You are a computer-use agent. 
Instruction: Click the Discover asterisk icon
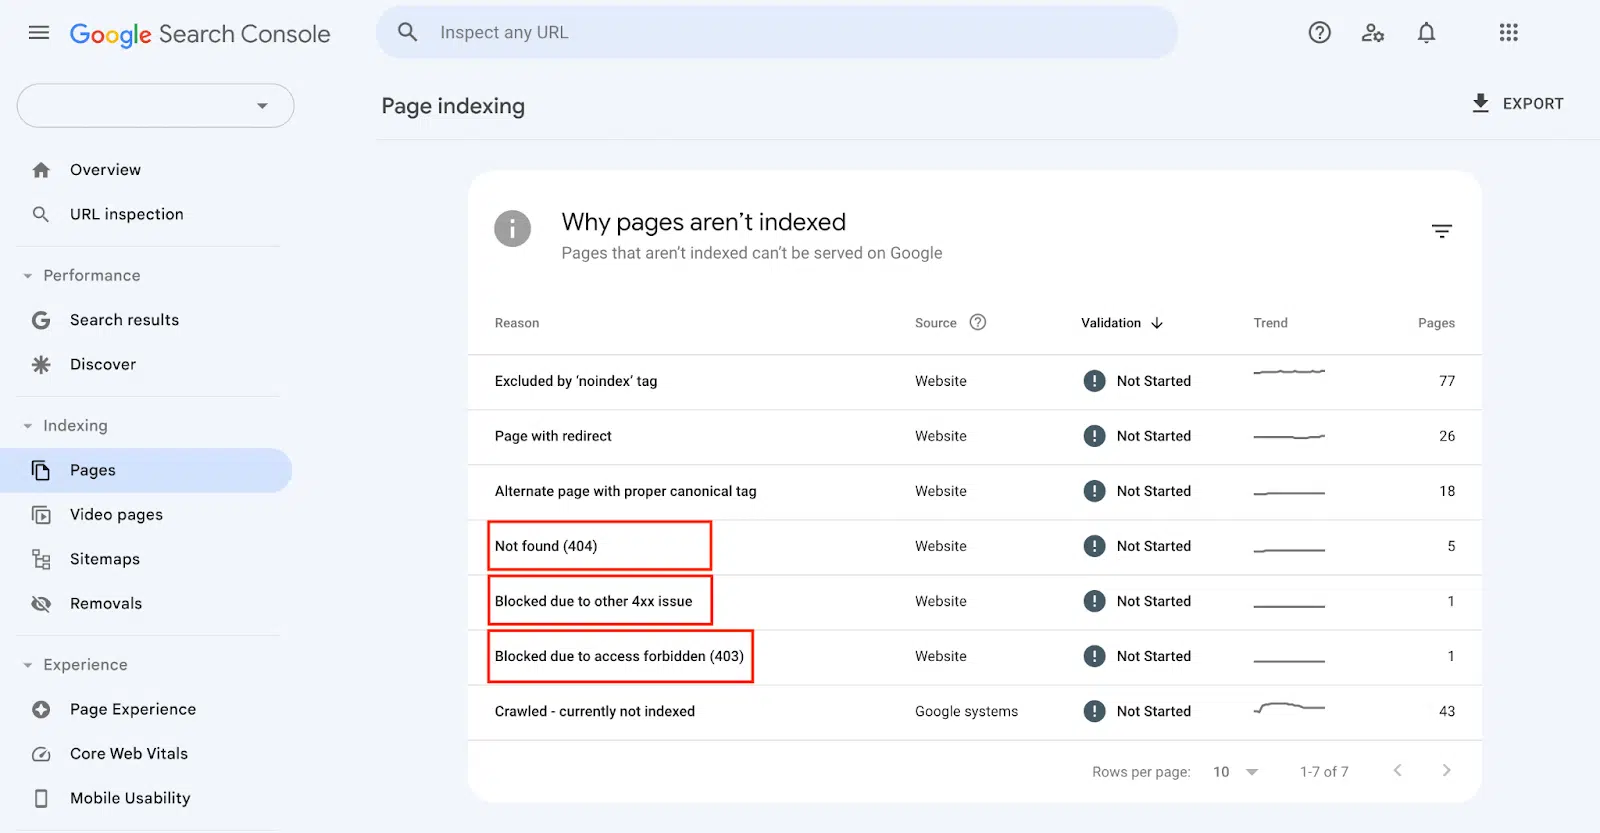click(41, 364)
